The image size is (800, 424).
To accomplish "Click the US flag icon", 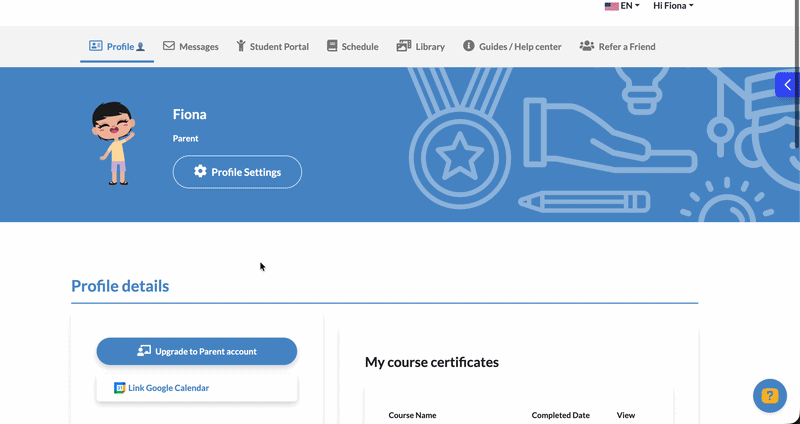I will 611,6.
